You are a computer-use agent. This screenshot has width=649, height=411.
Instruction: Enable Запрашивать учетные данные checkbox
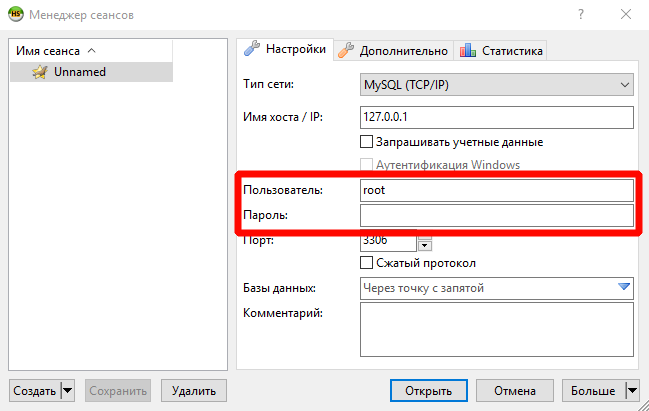367,142
